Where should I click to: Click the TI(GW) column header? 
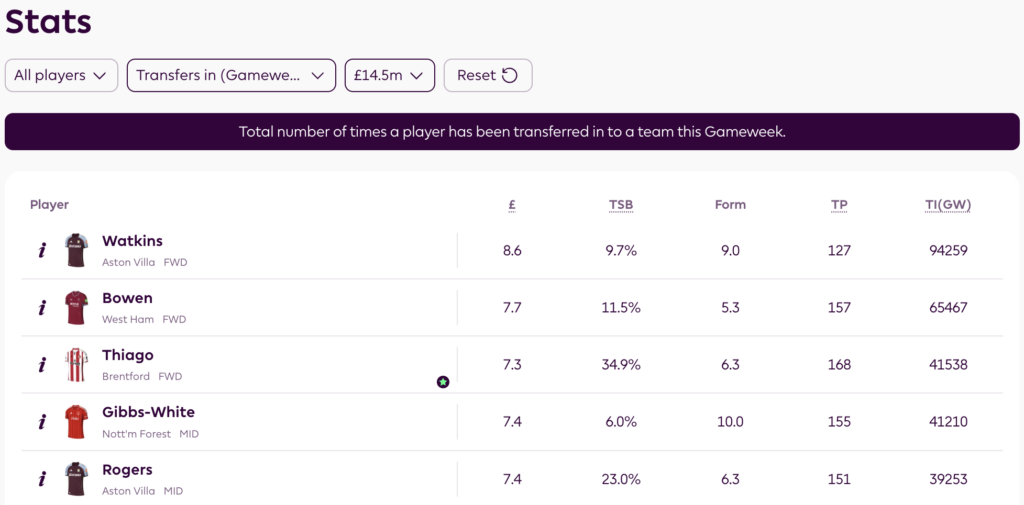click(948, 205)
